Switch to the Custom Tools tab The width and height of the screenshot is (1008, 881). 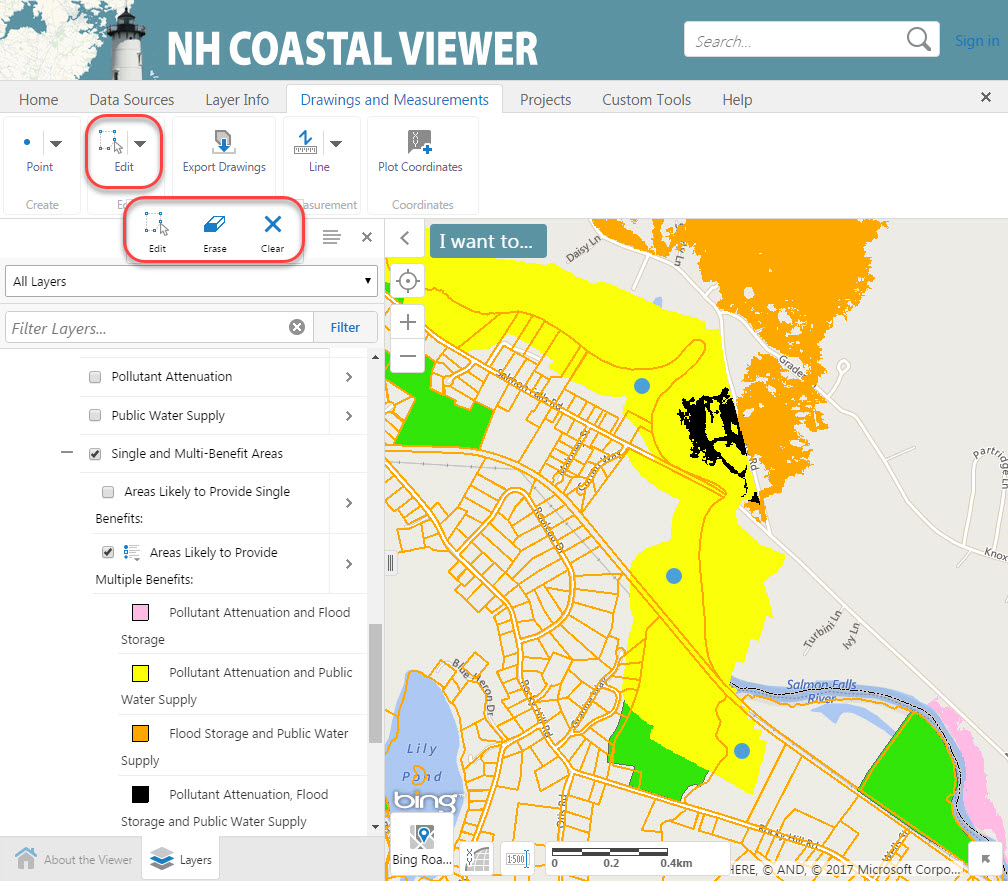pos(646,100)
